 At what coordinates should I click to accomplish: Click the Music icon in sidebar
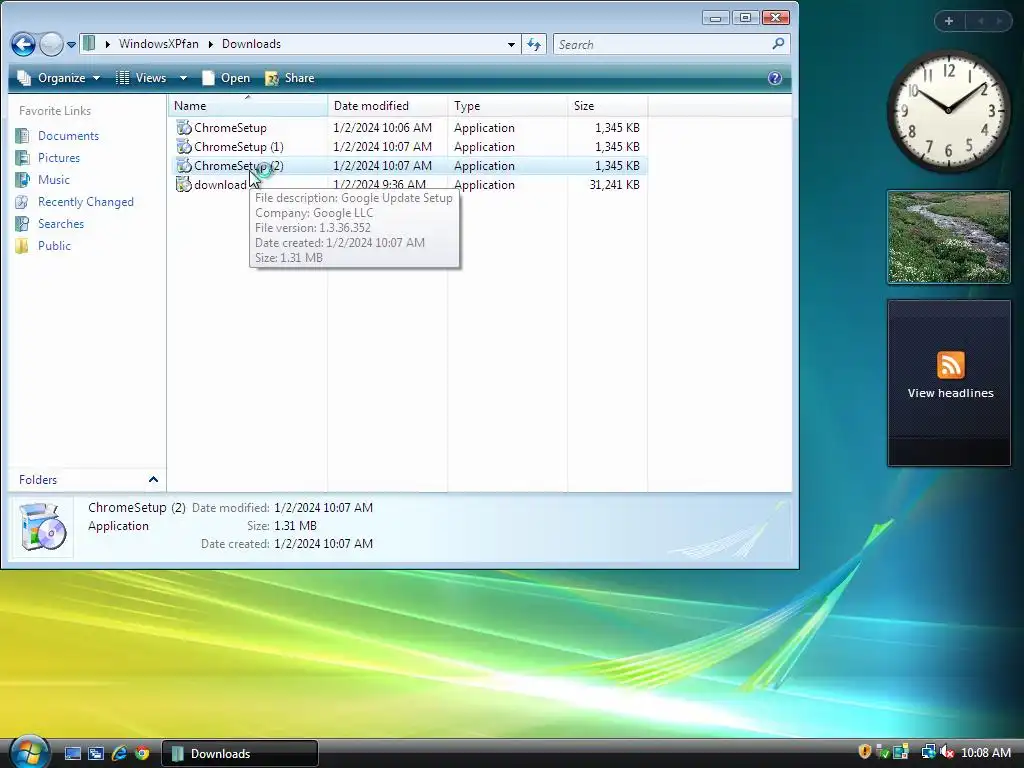(x=22, y=180)
